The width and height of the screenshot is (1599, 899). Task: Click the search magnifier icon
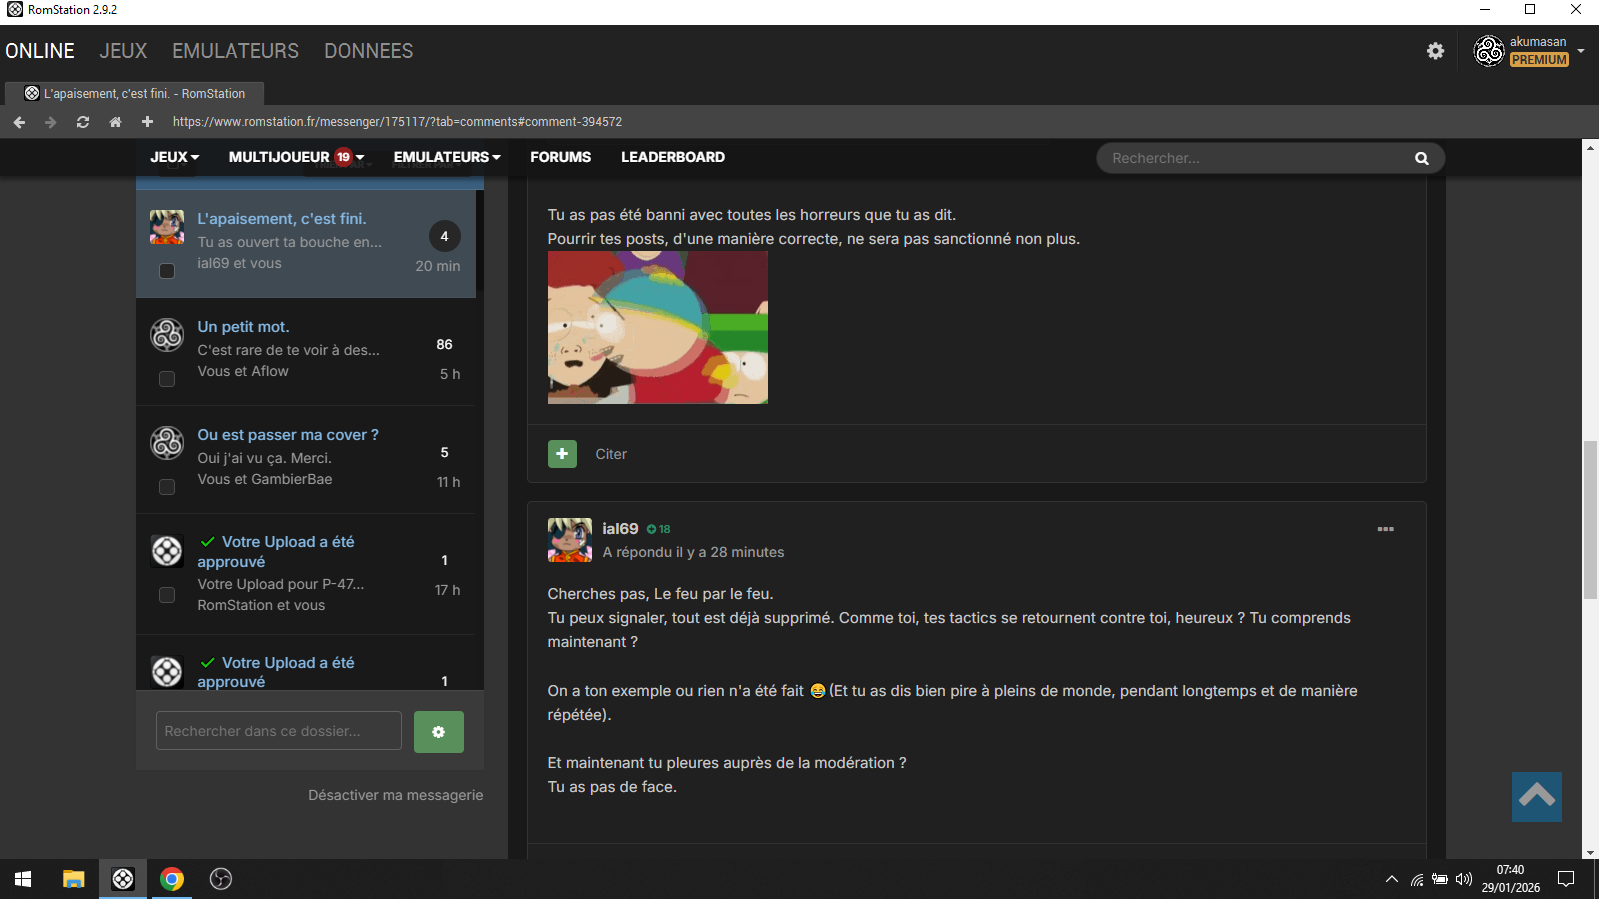click(x=1421, y=158)
